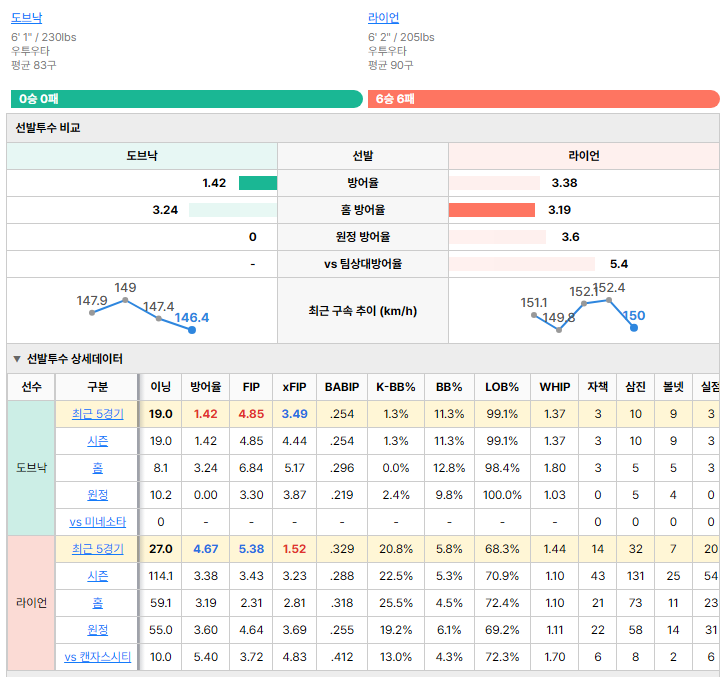Image resolution: width=726 pixels, height=677 pixels.
Task: Open the vs 캔자스시티 matchup link
Action: point(98,657)
